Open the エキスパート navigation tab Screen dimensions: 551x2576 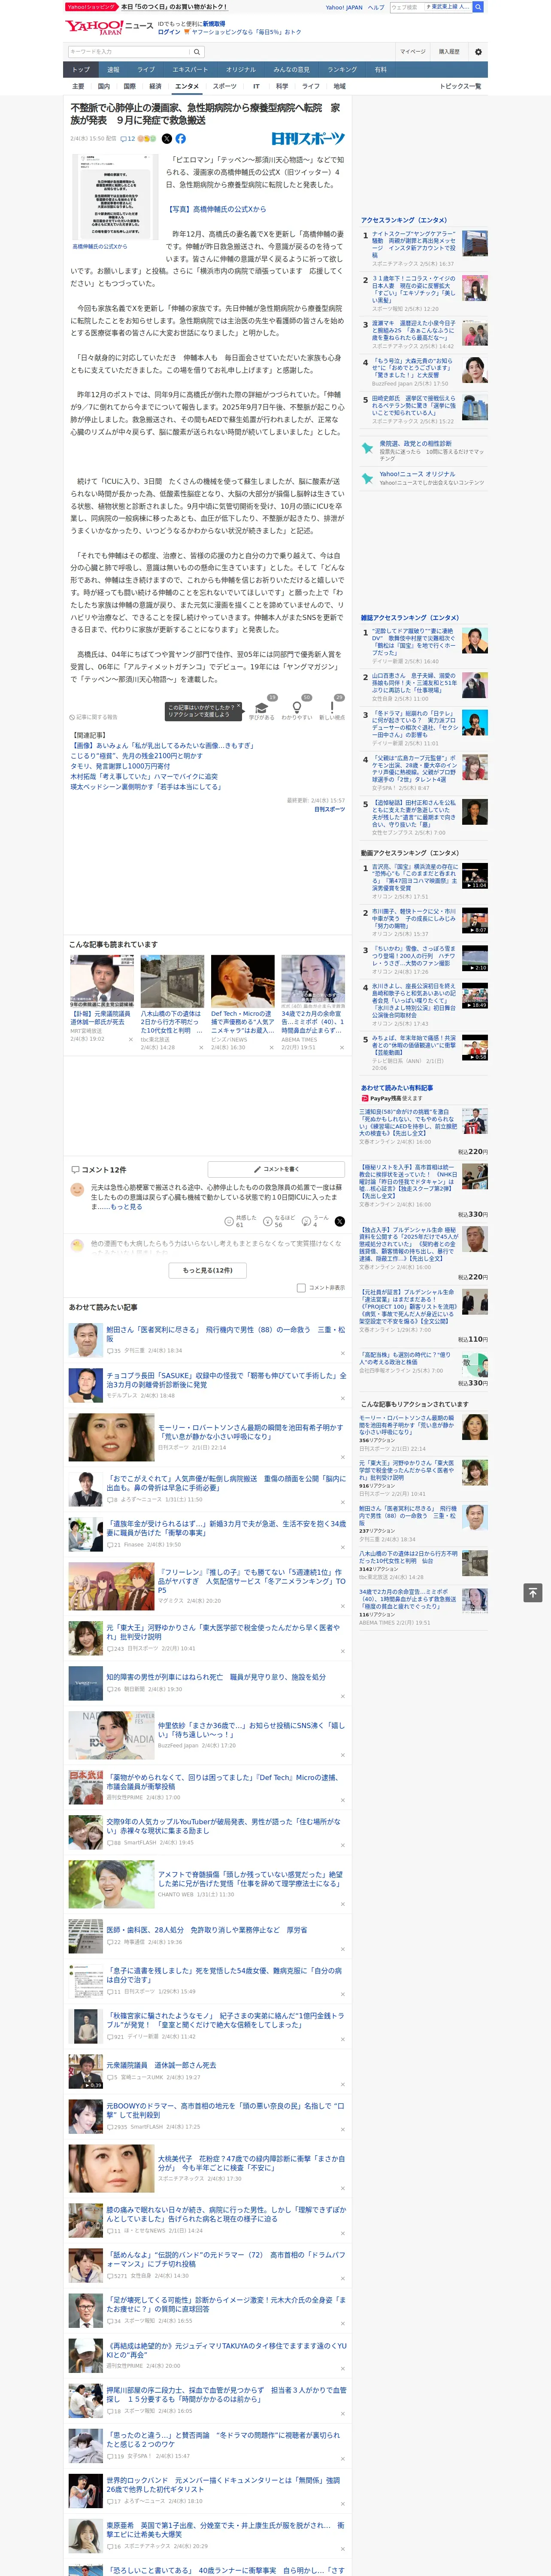pos(190,69)
